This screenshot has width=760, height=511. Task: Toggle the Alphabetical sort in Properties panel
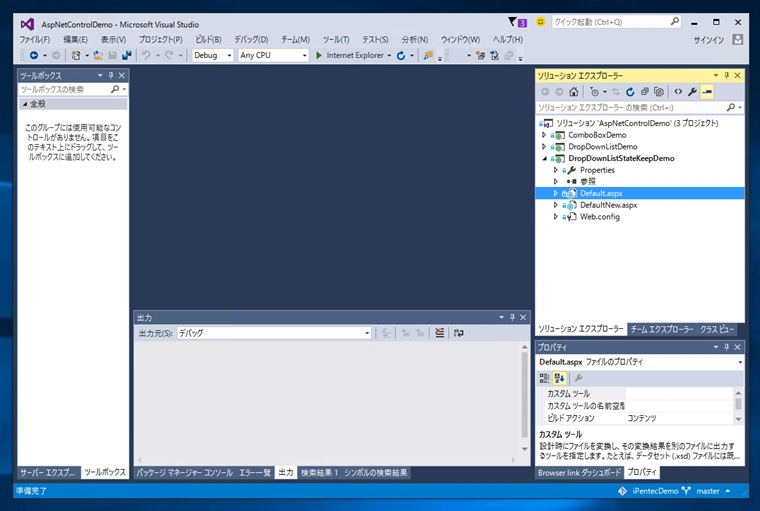click(x=560, y=378)
